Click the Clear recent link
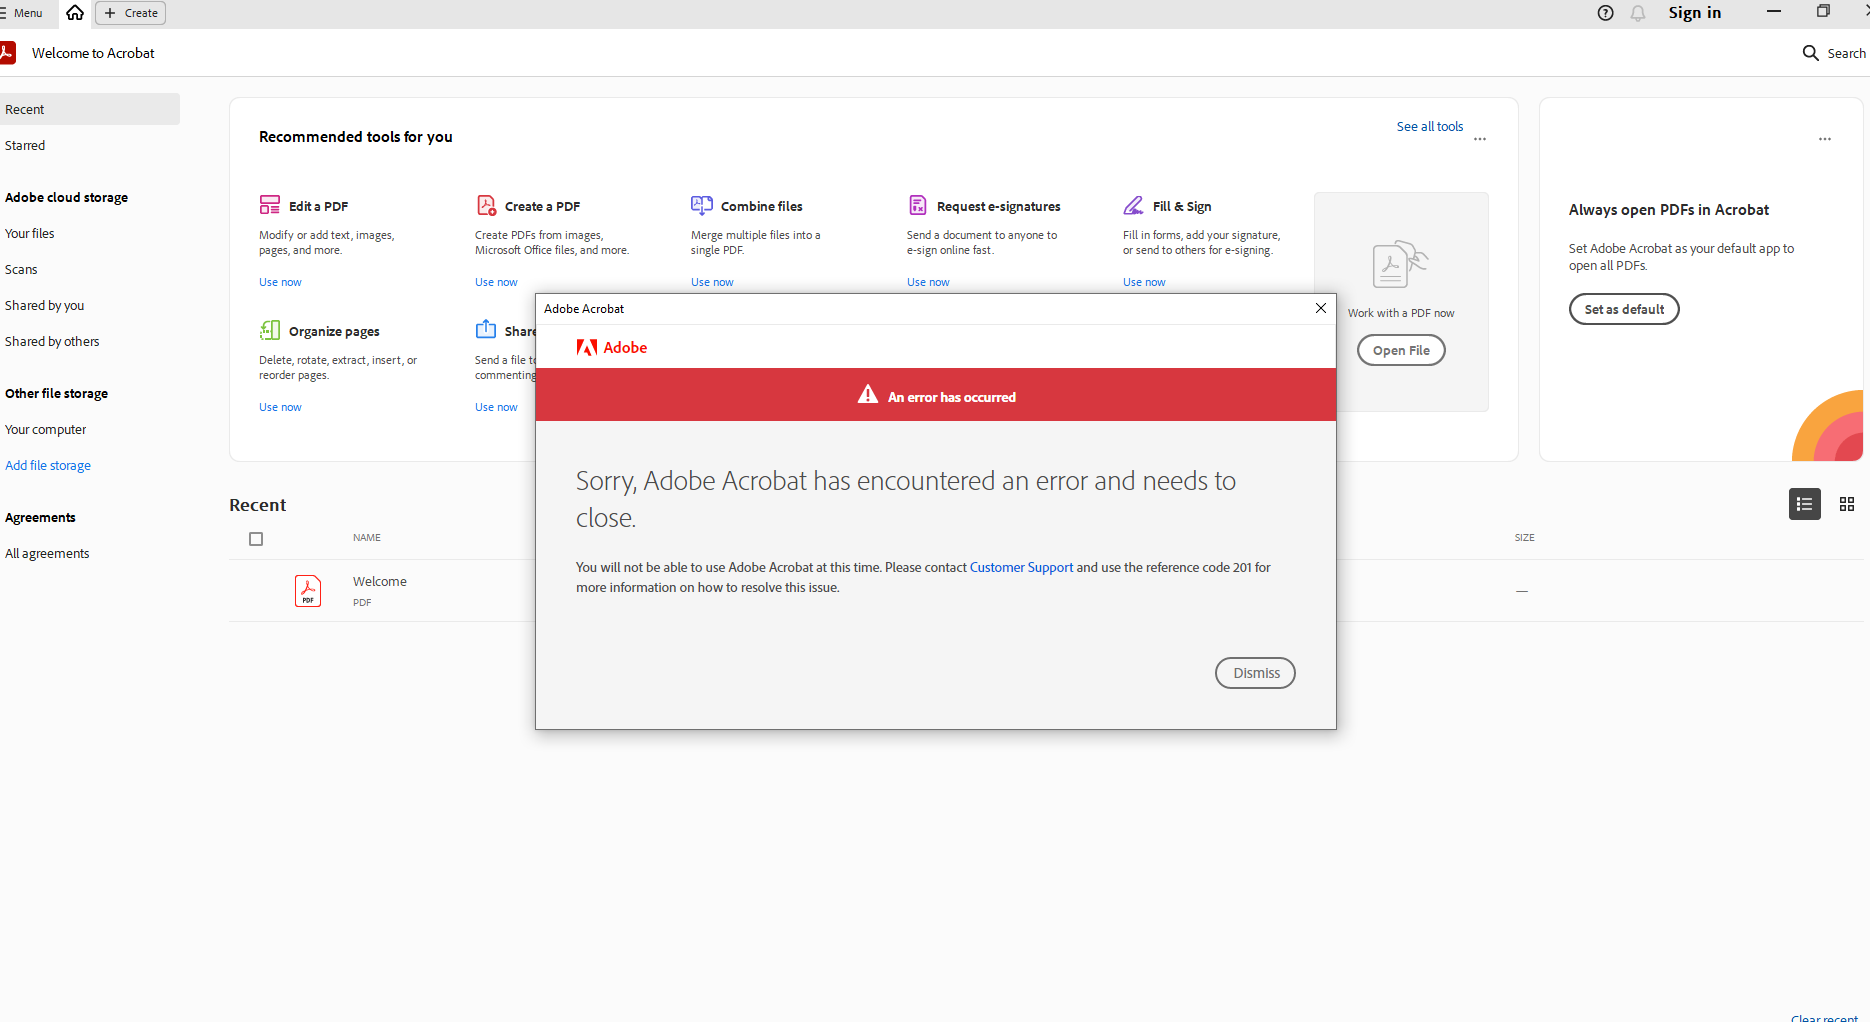The image size is (1870, 1022). coord(1824,1017)
